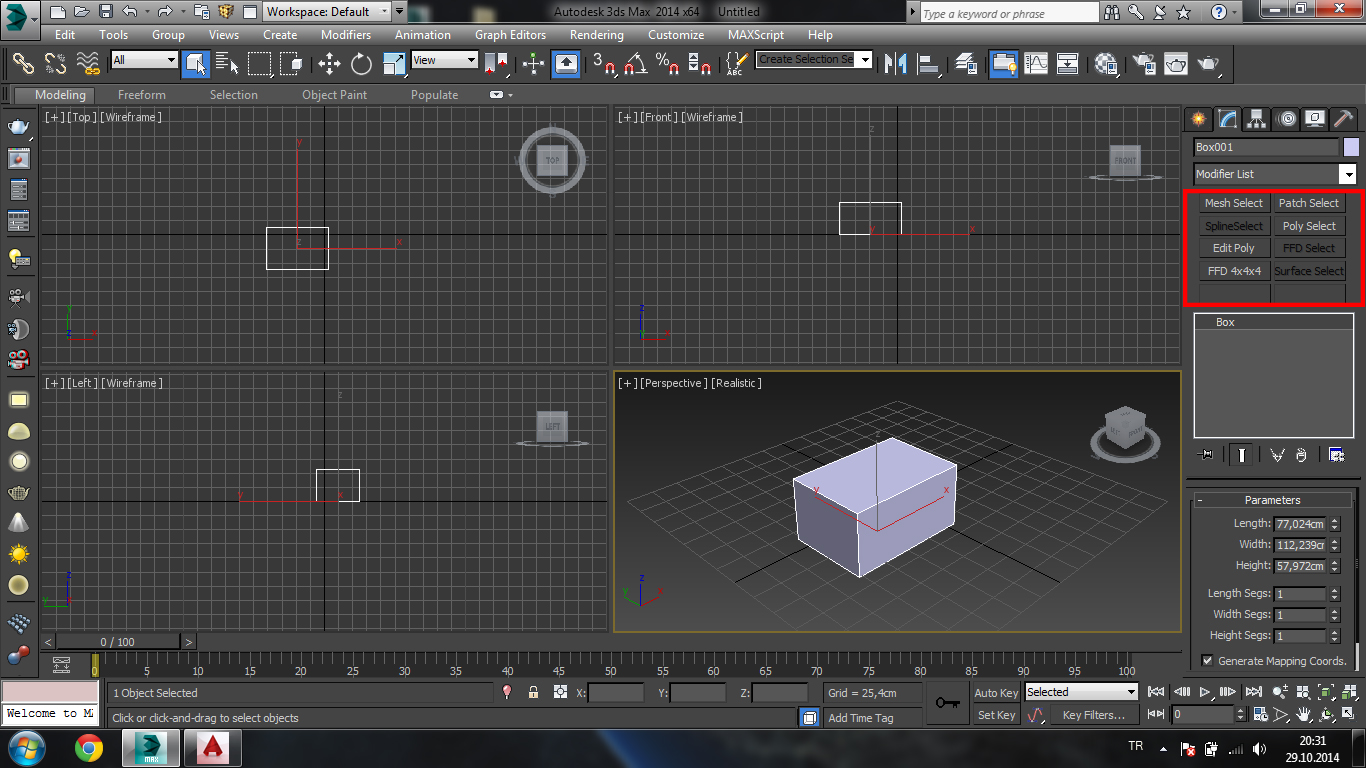Image resolution: width=1366 pixels, height=768 pixels.
Task: Toggle the Graphite Modeling ribbon
Action: click(x=1003, y=64)
